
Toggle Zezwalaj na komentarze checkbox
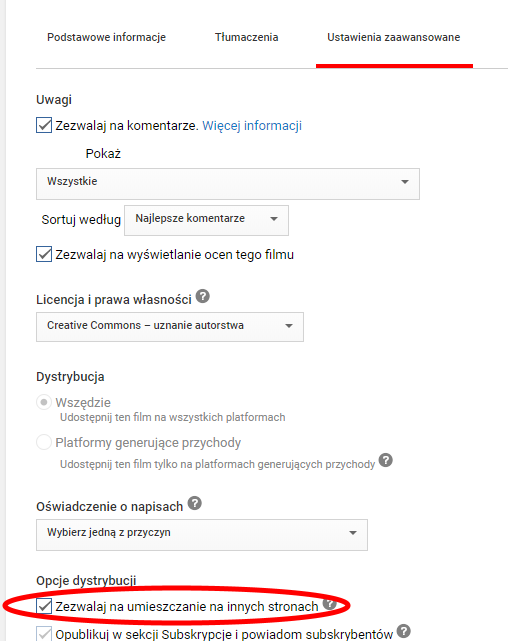tap(44, 125)
